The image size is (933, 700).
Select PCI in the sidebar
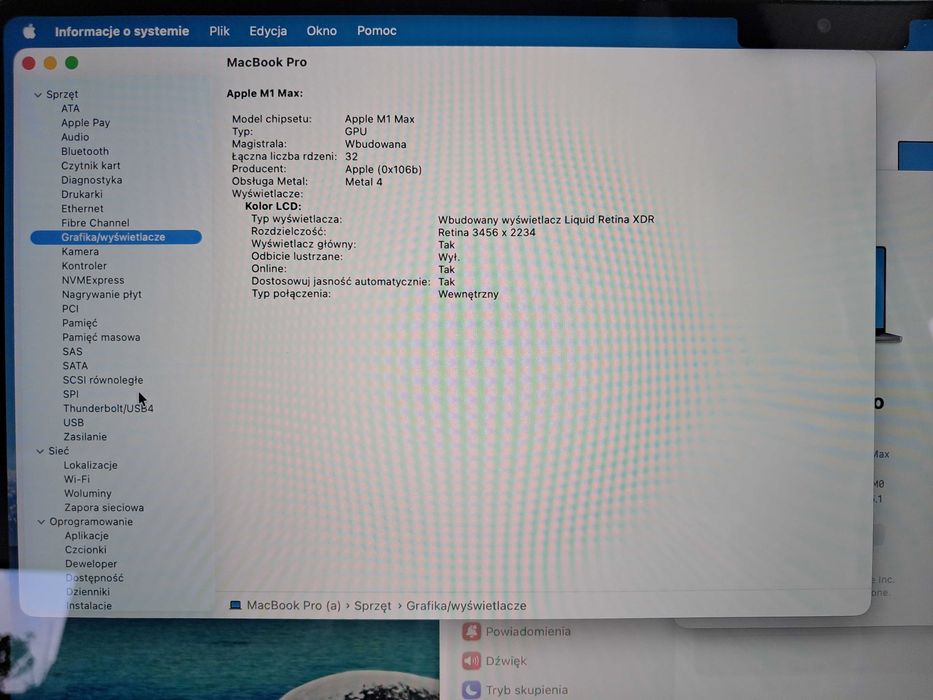tap(70, 308)
